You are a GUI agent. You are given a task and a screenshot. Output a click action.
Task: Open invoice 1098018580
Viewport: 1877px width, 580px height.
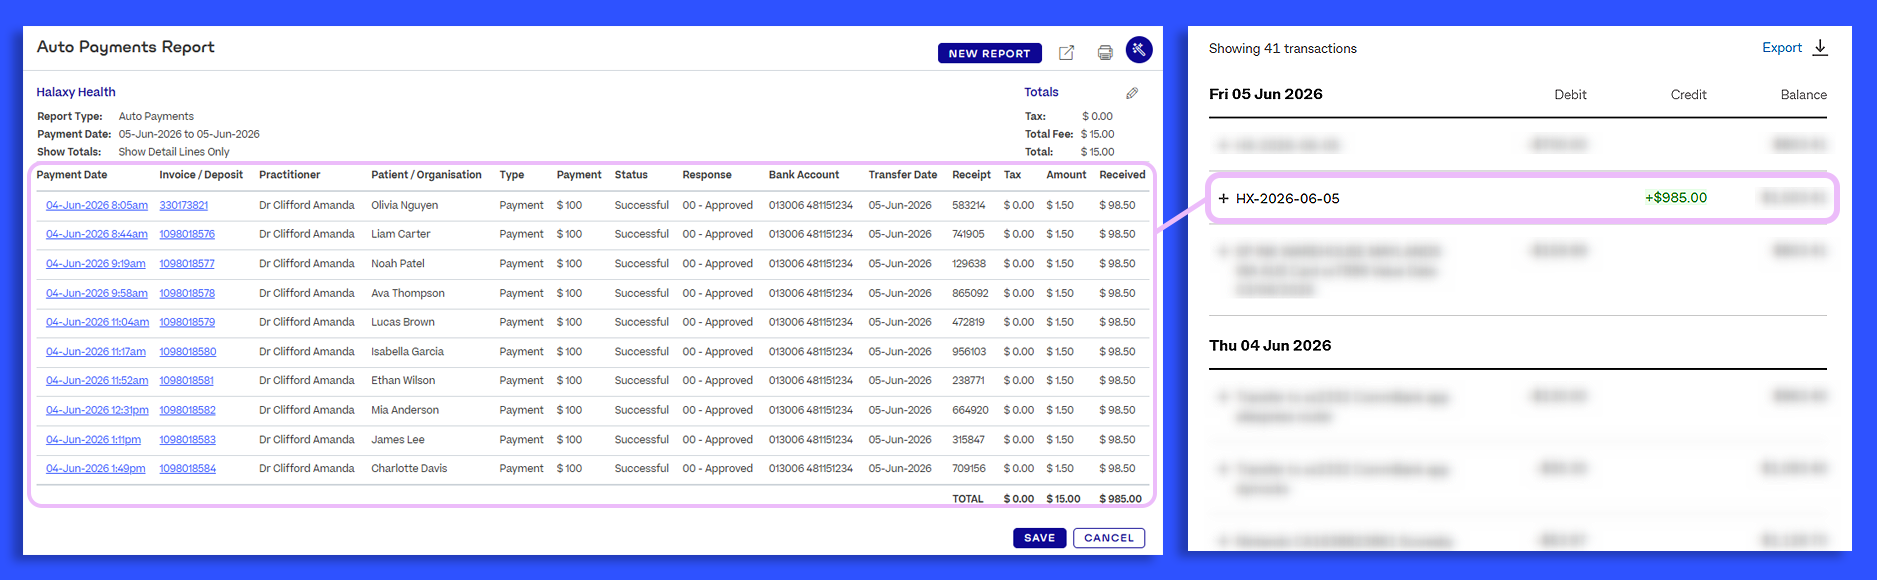[188, 352]
